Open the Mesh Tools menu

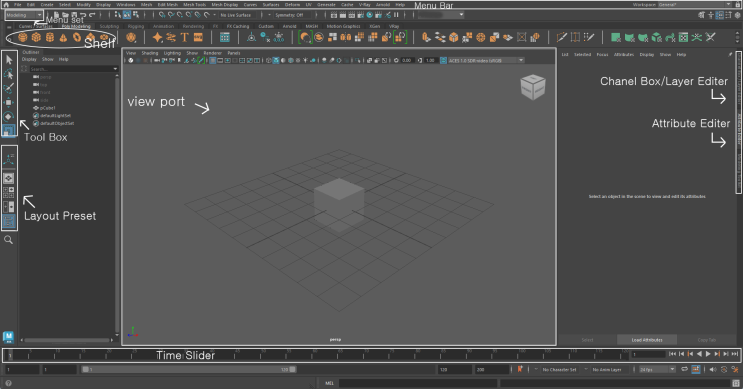(194, 5)
